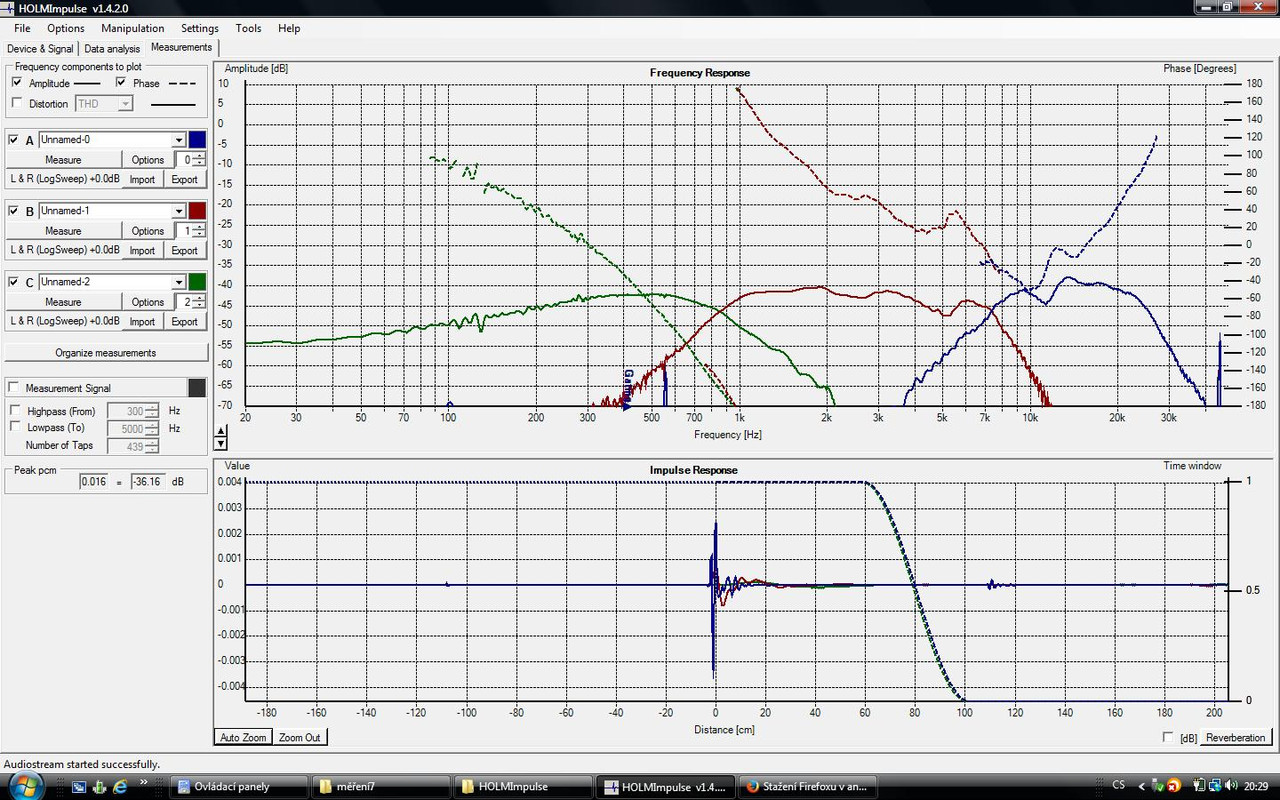Enable the Measurement Signal checkbox
Screen dimensions: 1280x800
tap(14, 388)
